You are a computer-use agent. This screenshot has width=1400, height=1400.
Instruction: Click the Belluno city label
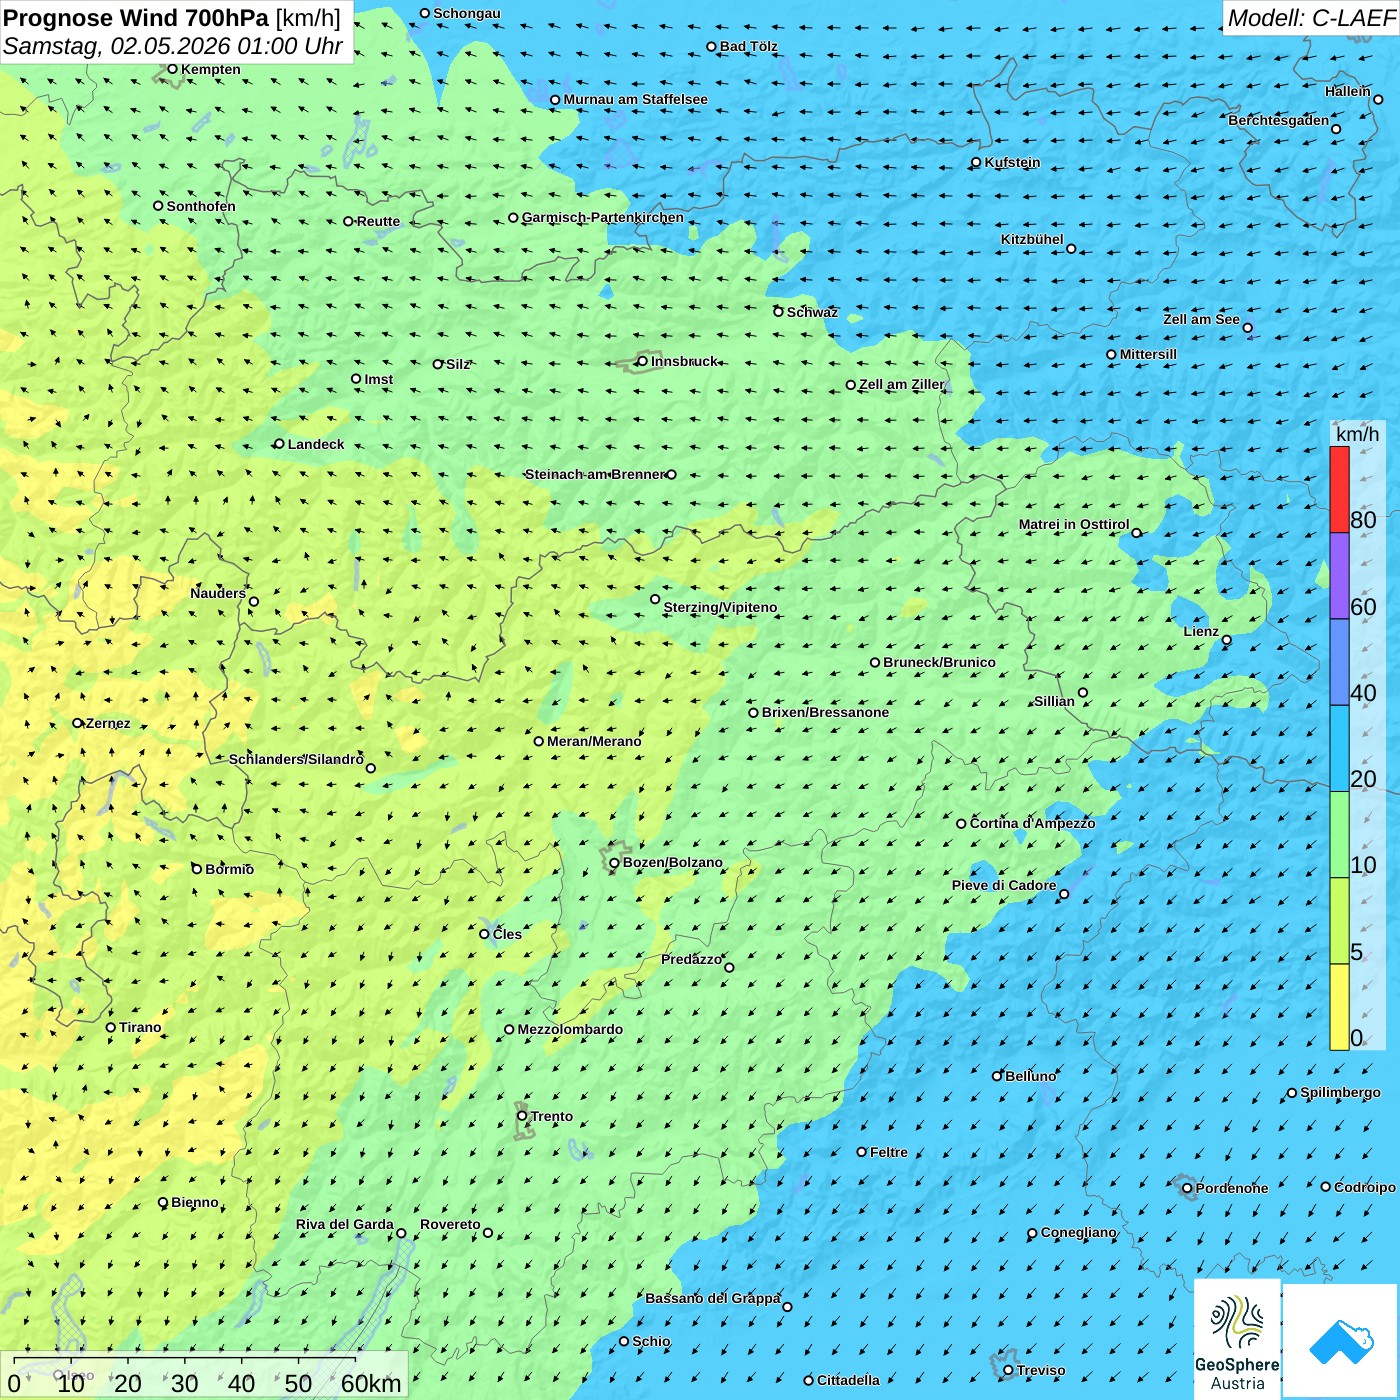pyautogui.click(x=1030, y=1076)
